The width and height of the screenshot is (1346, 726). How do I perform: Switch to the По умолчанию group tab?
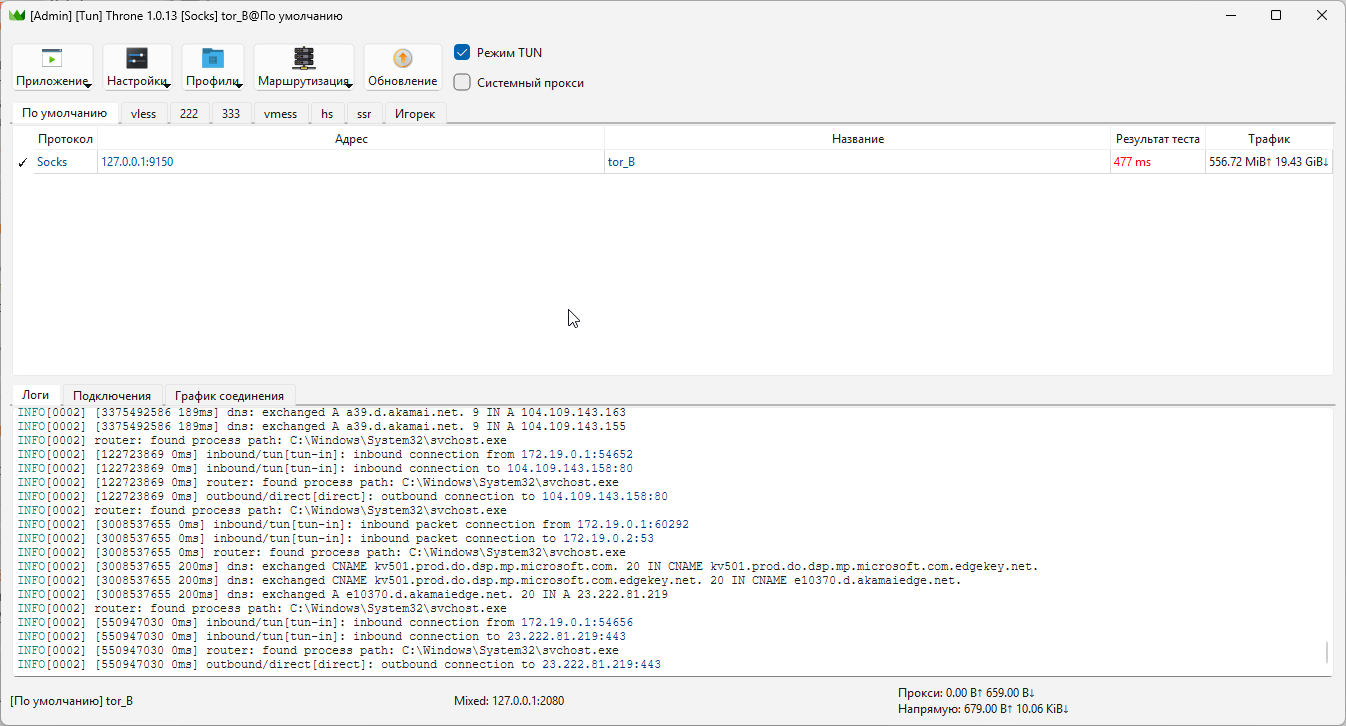(65, 113)
